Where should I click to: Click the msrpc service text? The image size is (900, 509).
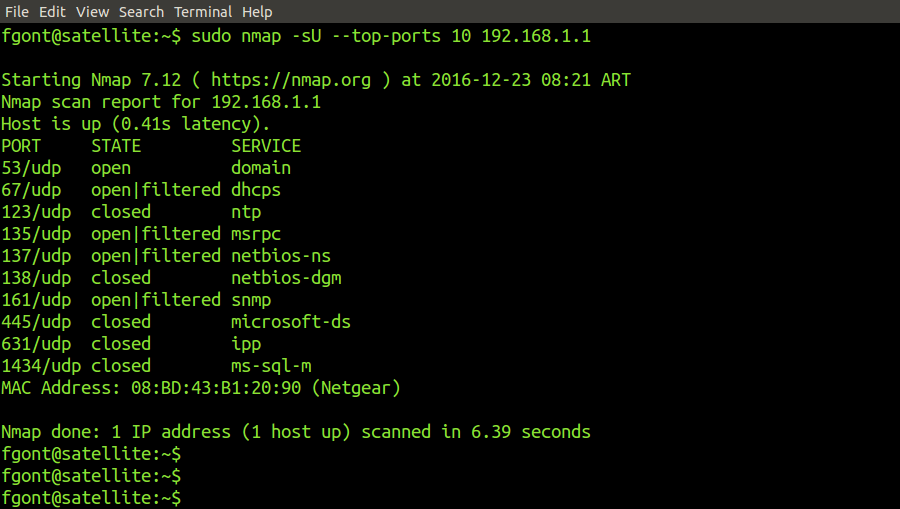click(x=256, y=234)
